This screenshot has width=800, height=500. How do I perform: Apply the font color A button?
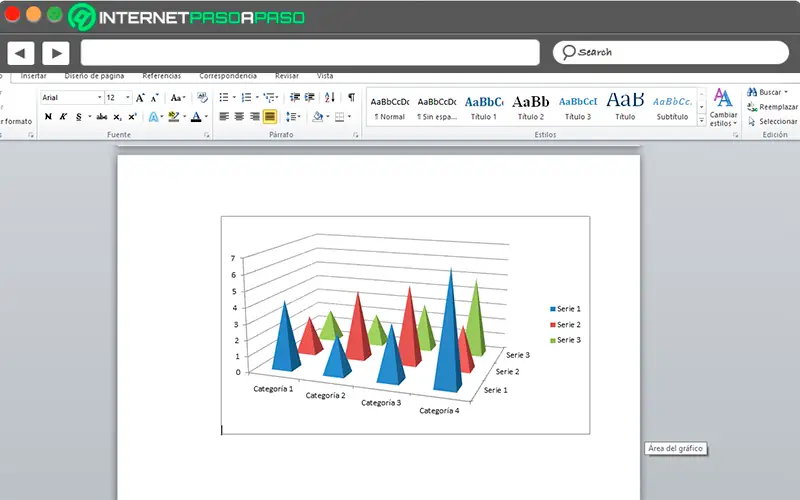196,117
